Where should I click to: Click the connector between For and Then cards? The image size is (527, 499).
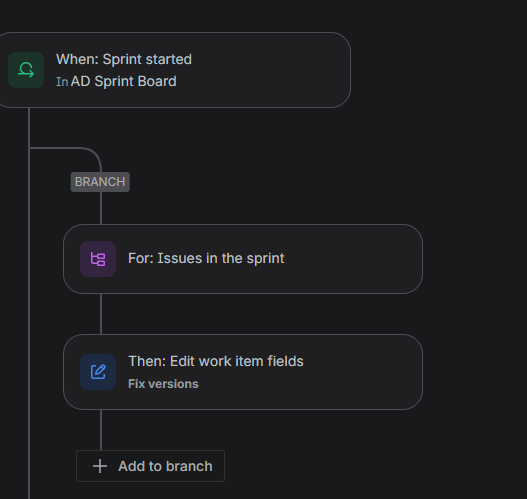tap(101, 314)
